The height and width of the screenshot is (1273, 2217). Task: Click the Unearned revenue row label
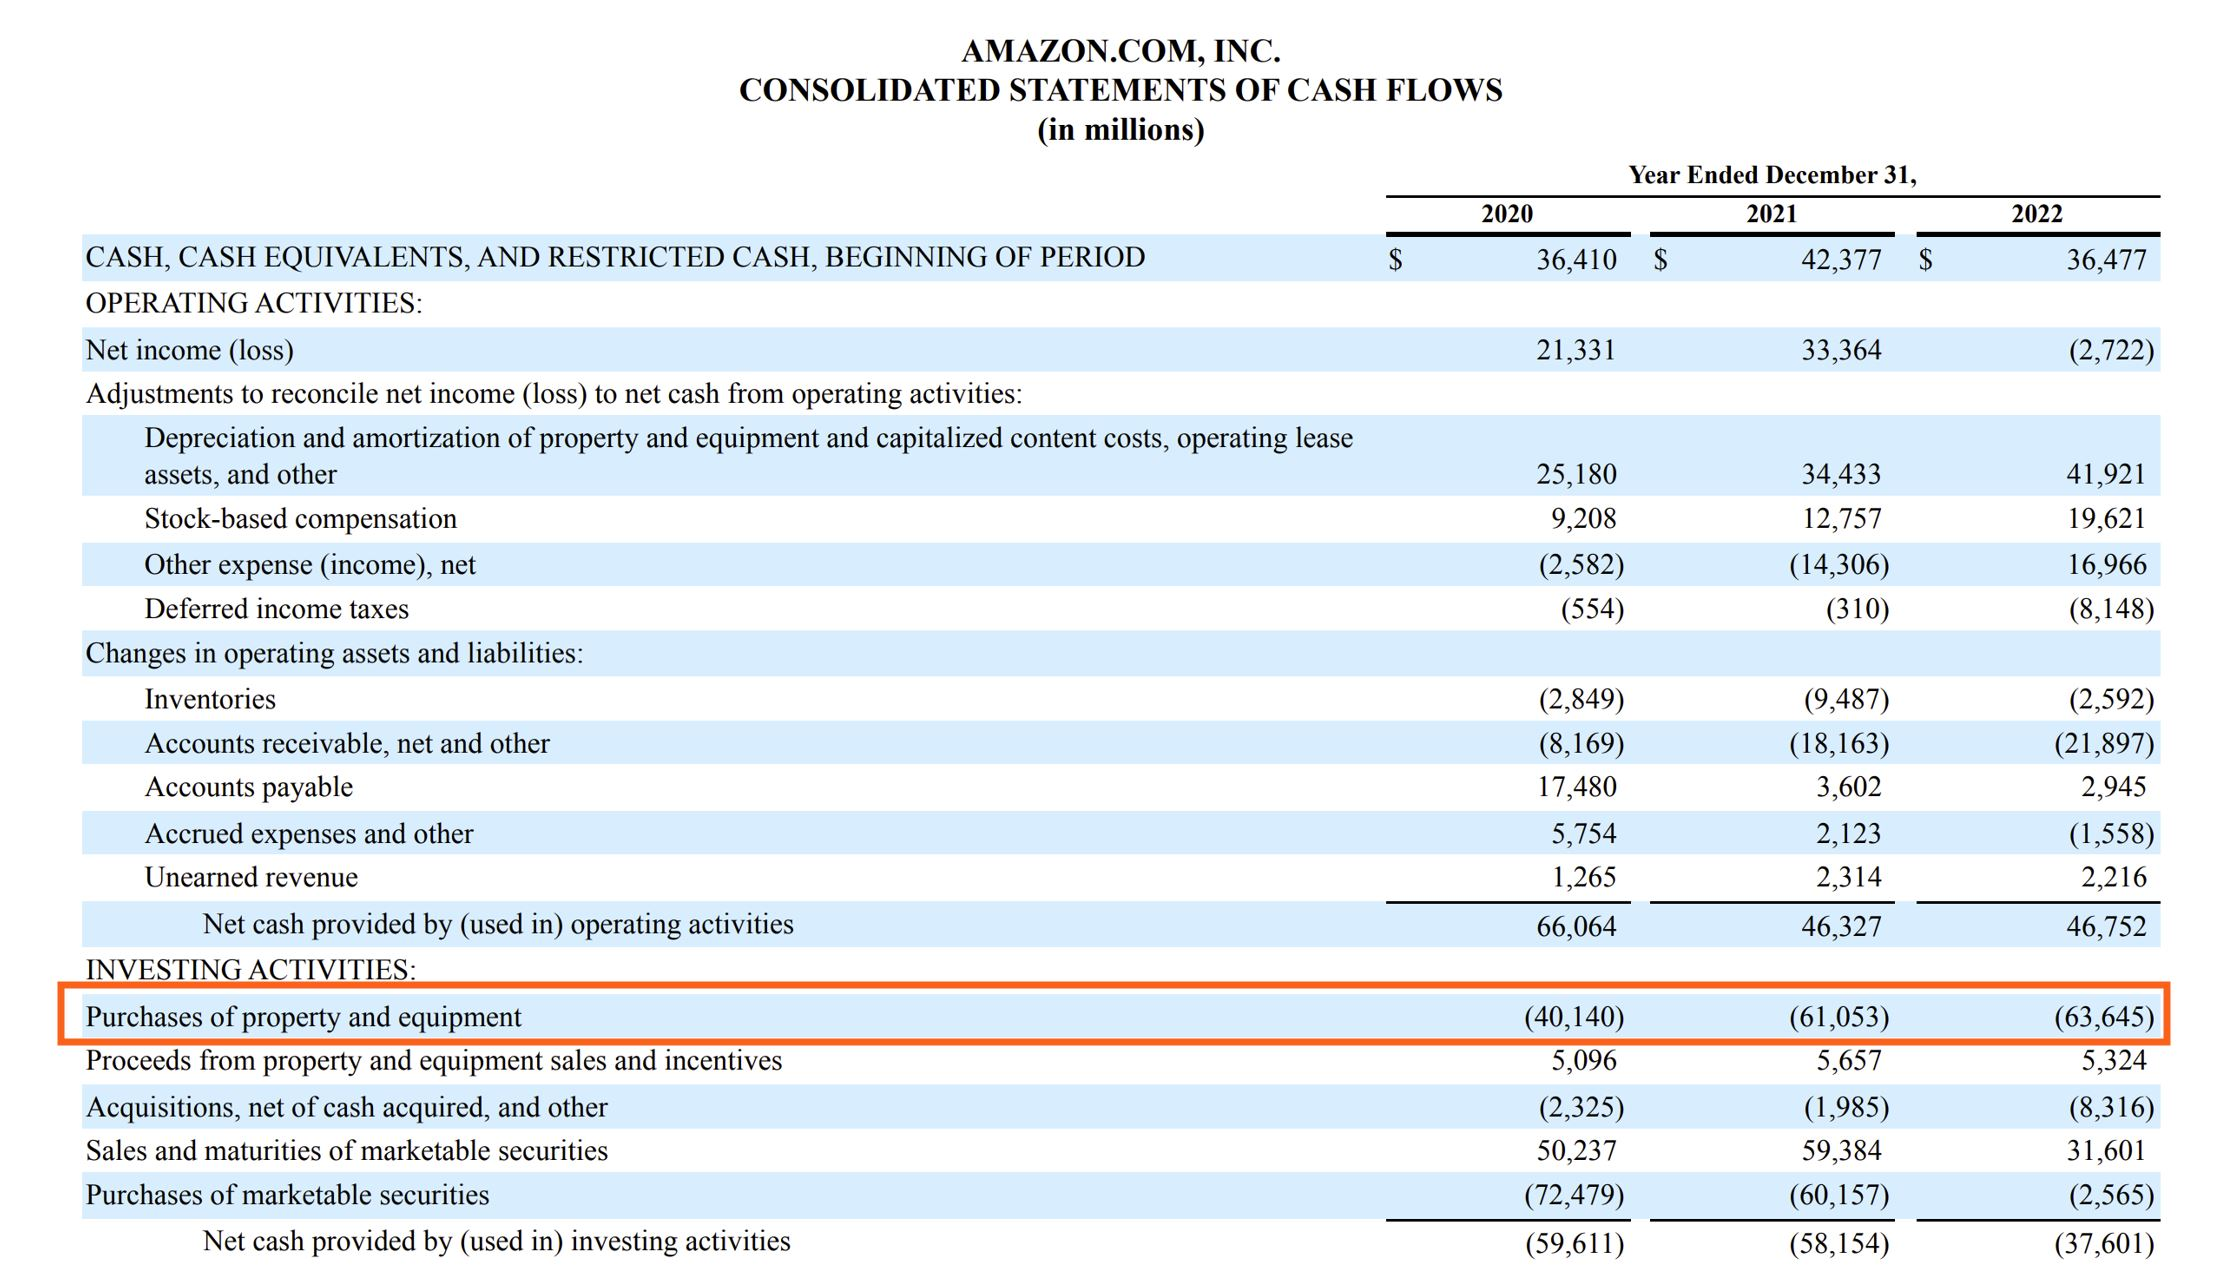point(251,877)
